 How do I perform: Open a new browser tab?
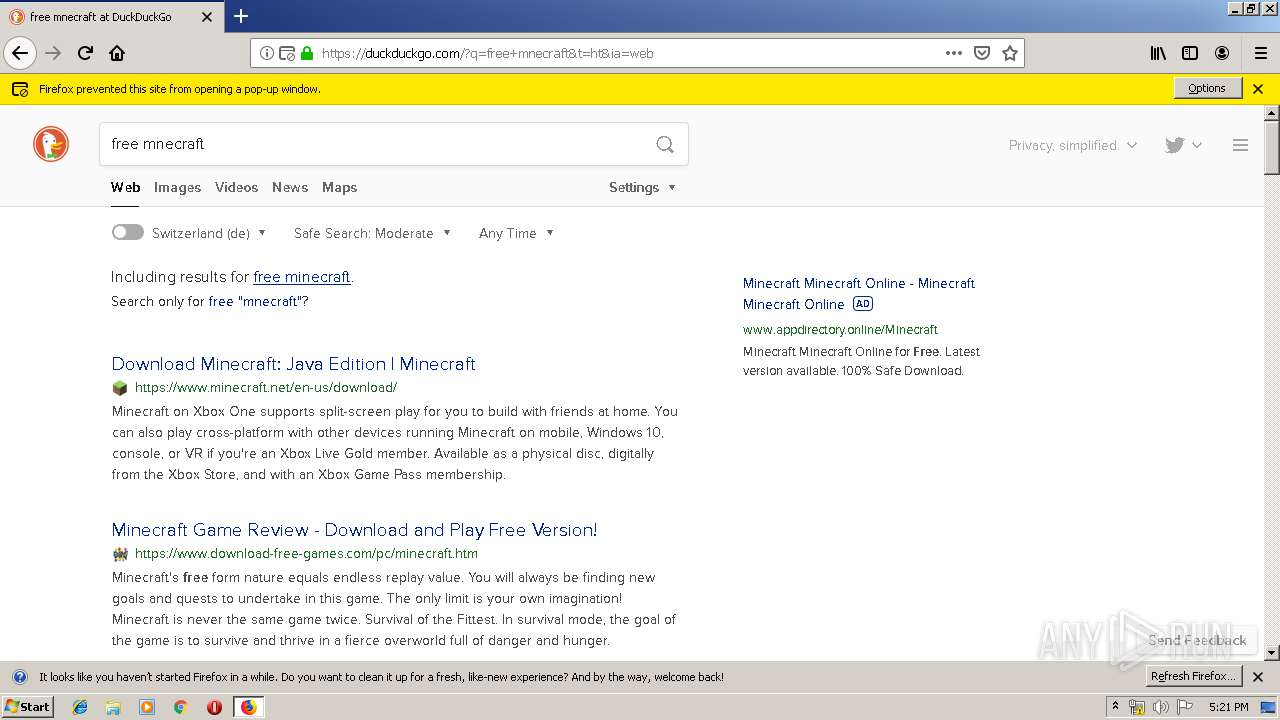click(241, 16)
